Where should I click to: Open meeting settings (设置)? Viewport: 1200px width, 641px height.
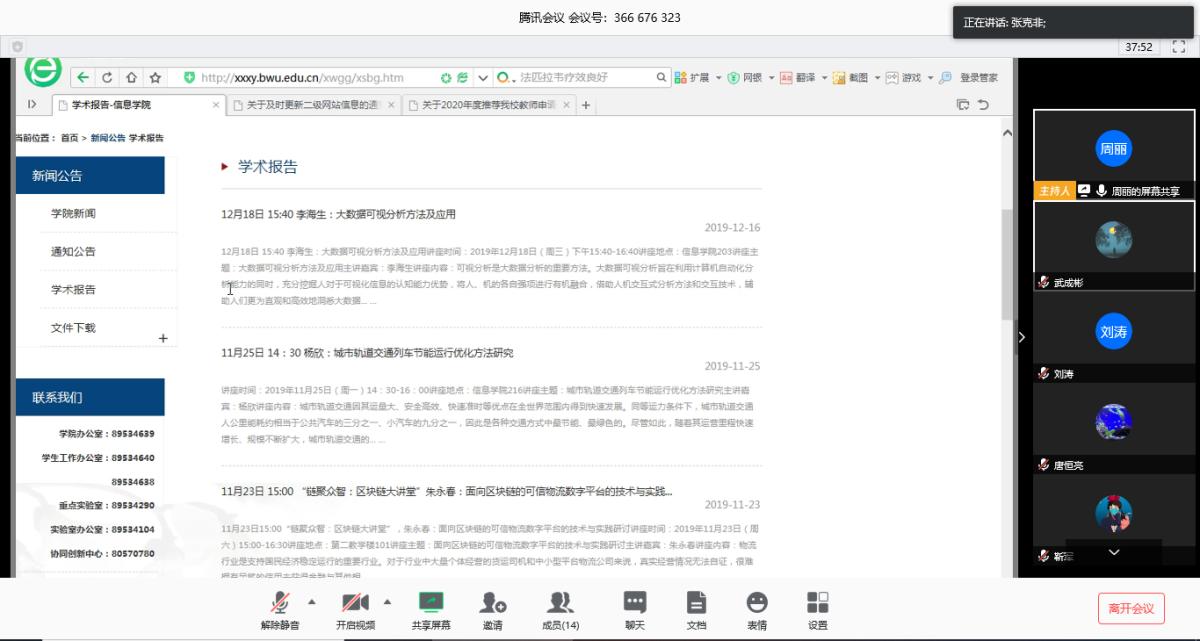[817, 609]
